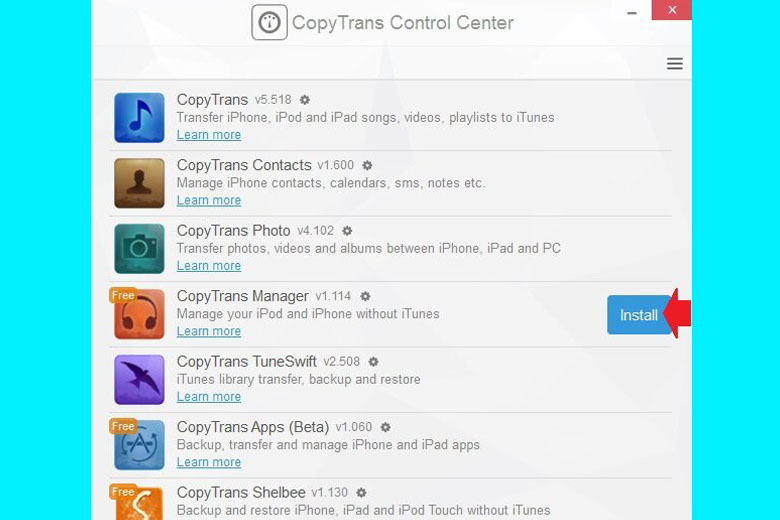Open settings gear for CopyTrans Apps (Beta)
The height and width of the screenshot is (520, 780).
[386, 427]
